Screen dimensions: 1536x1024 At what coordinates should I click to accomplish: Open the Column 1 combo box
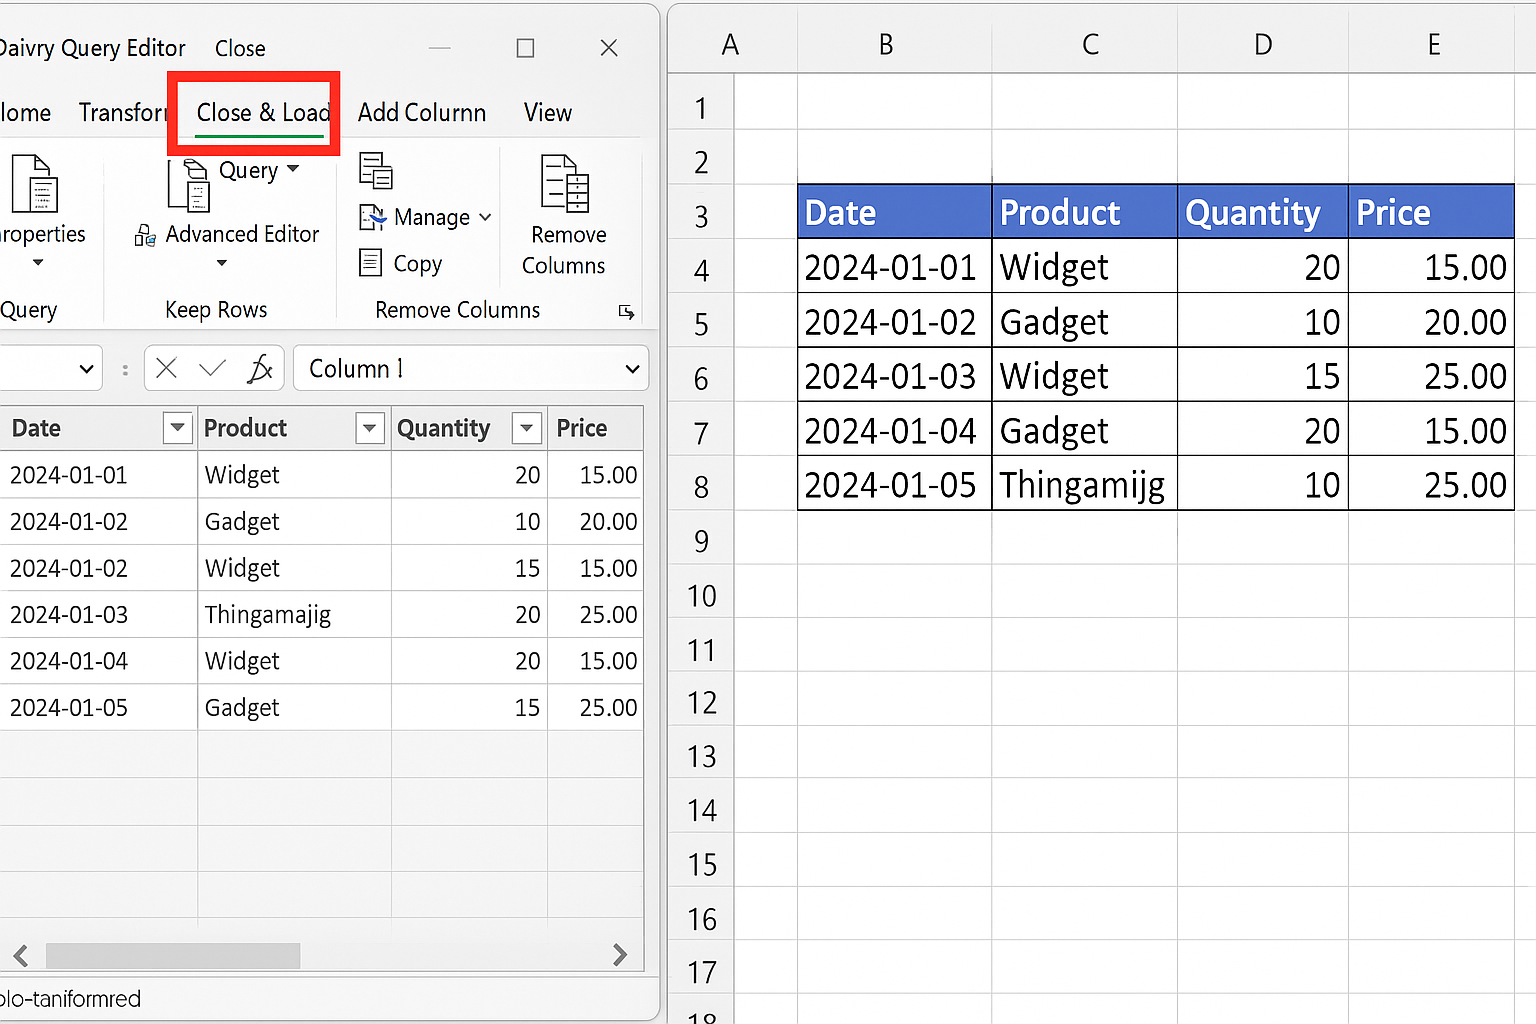(632, 369)
